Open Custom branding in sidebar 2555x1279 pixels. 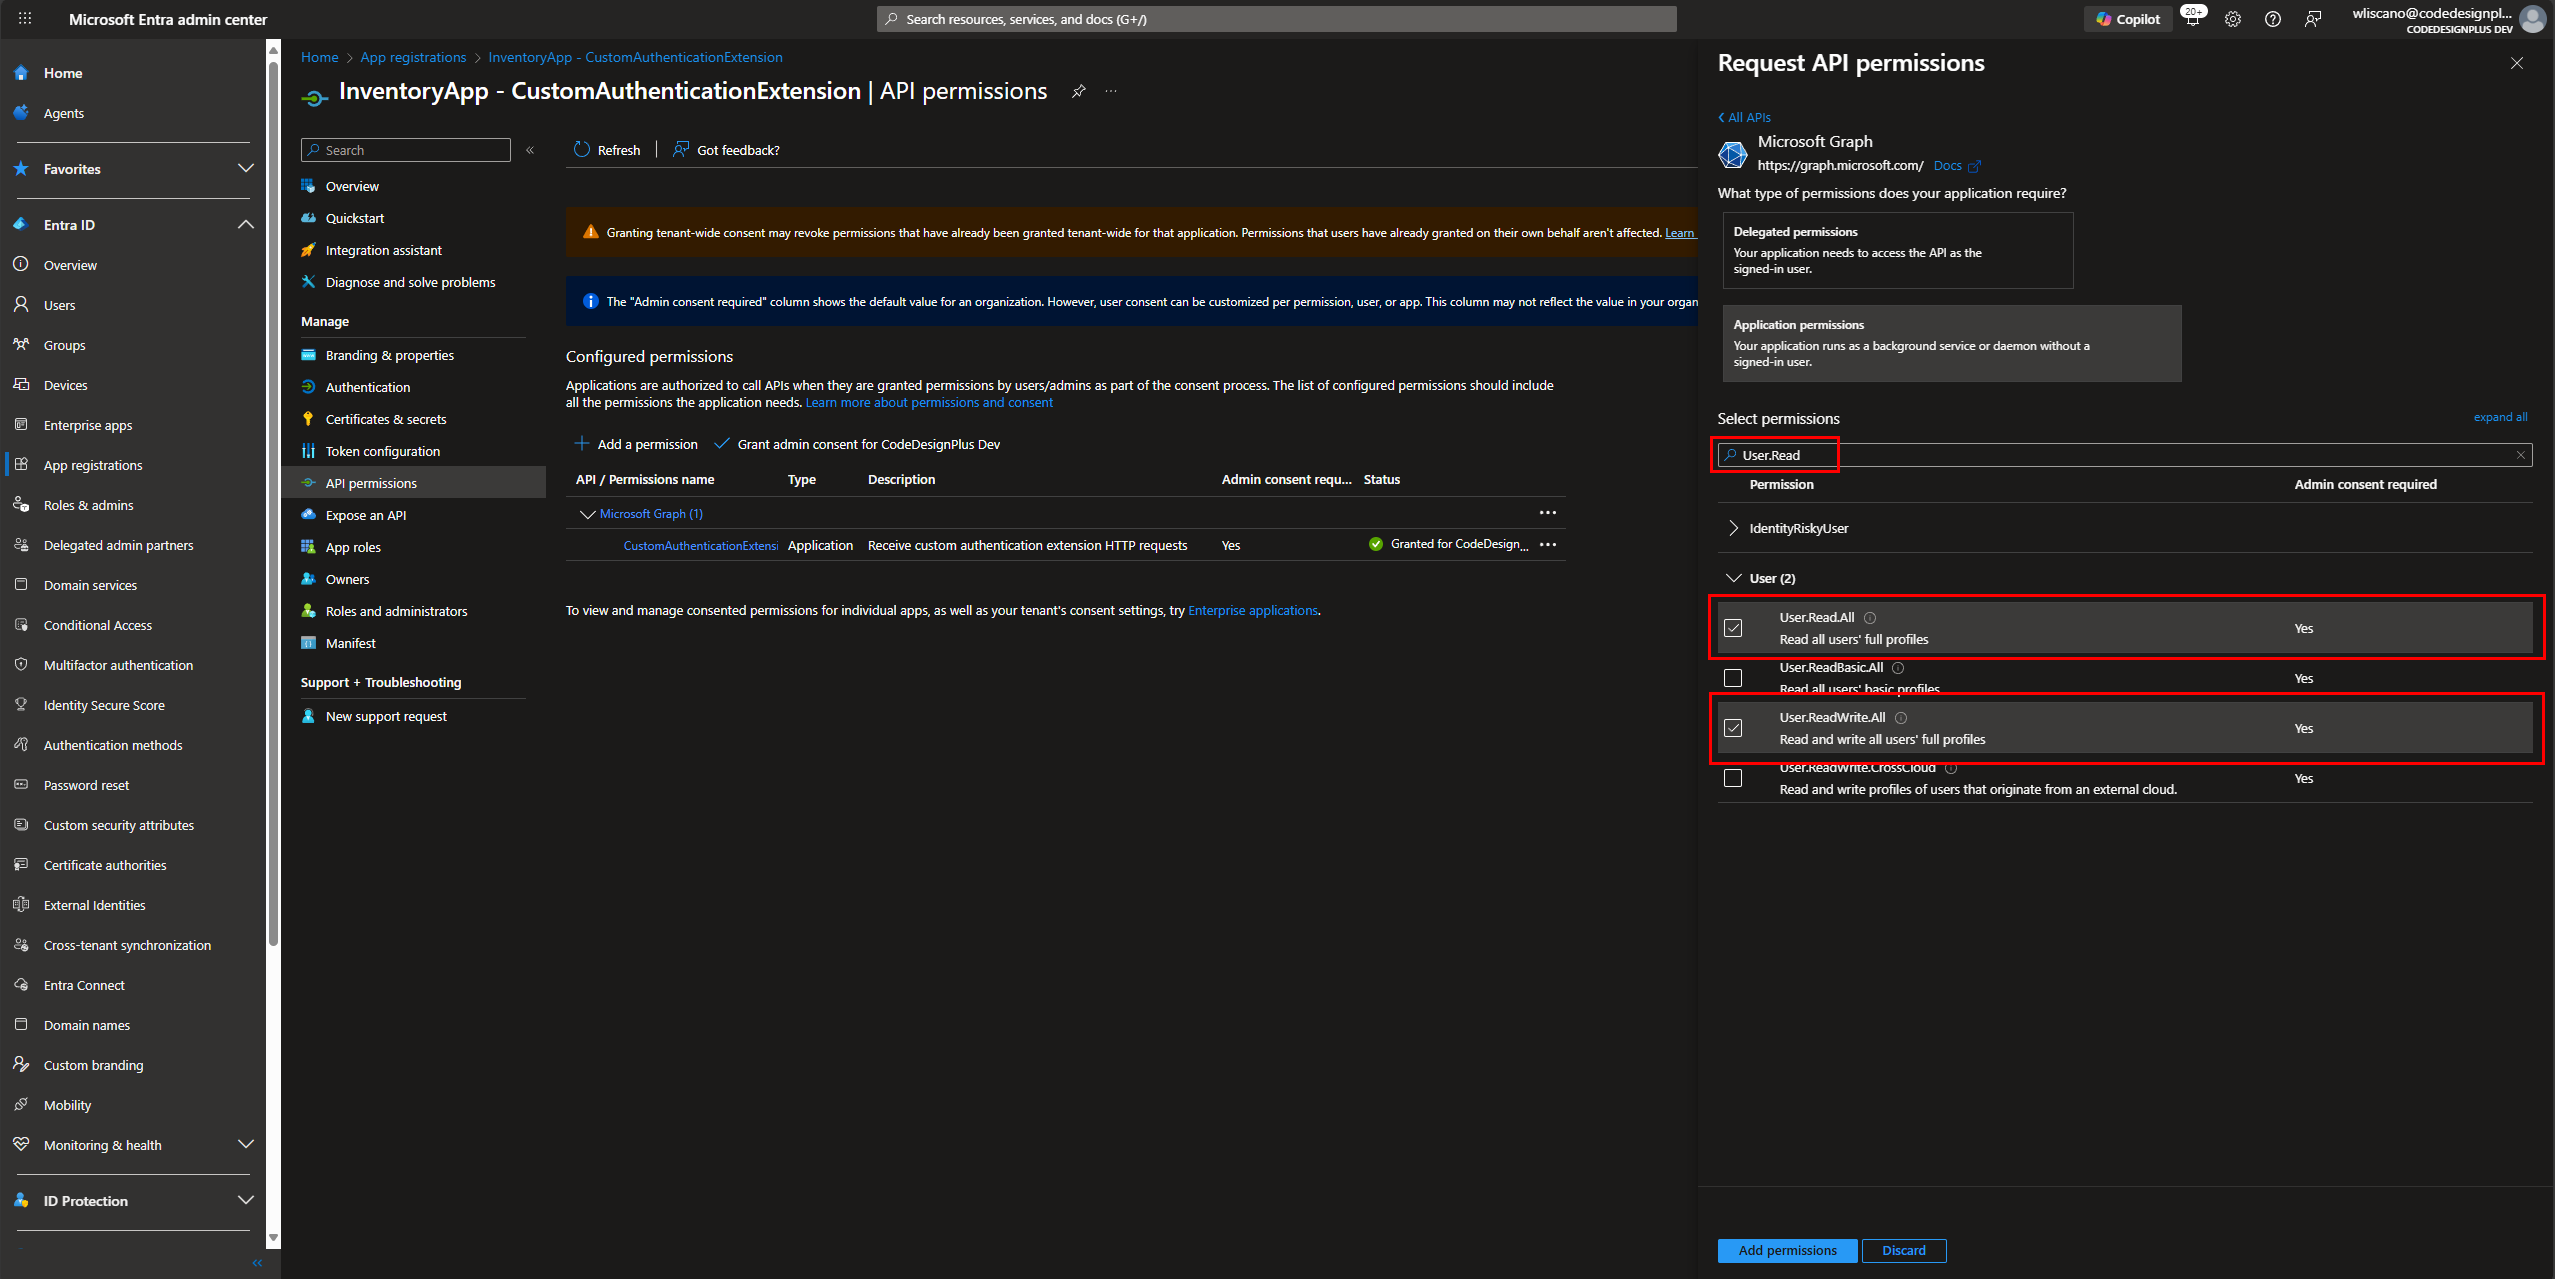point(94,1065)
